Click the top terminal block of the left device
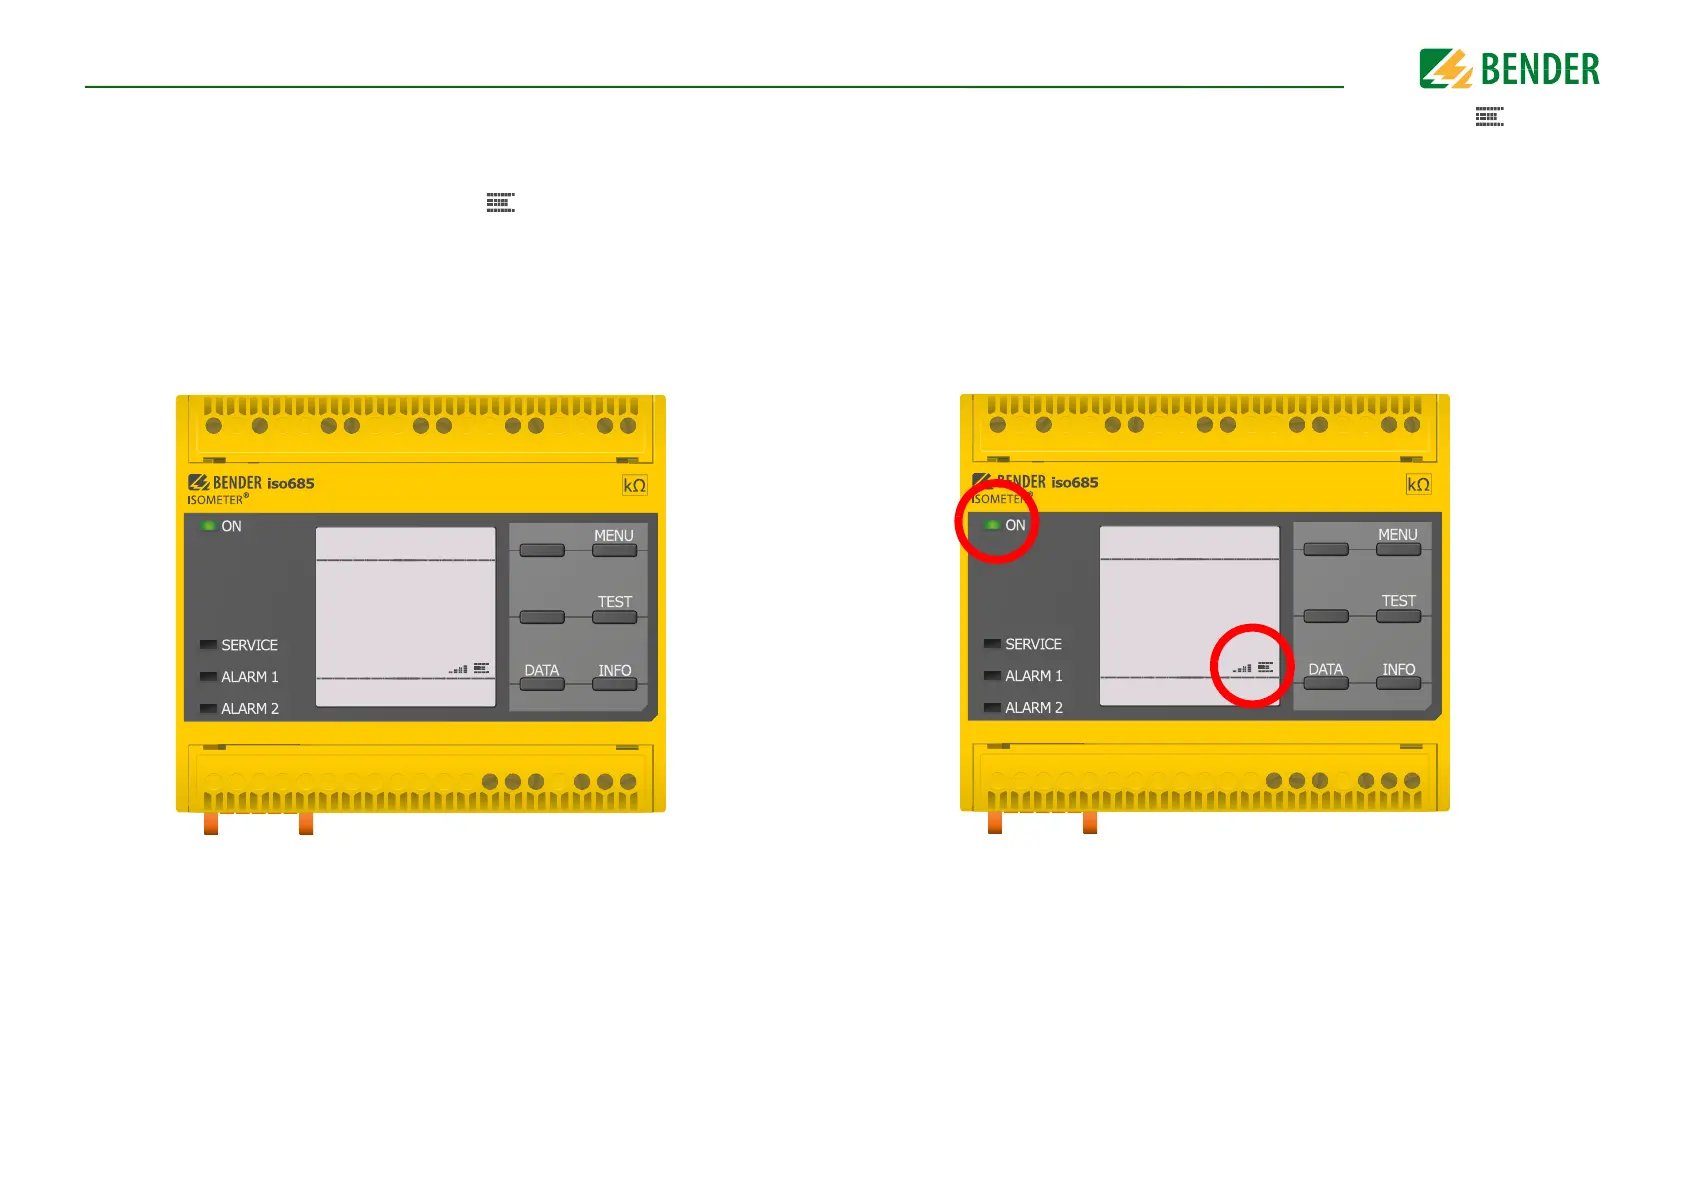The image size is (1684, 1190). 421,429
